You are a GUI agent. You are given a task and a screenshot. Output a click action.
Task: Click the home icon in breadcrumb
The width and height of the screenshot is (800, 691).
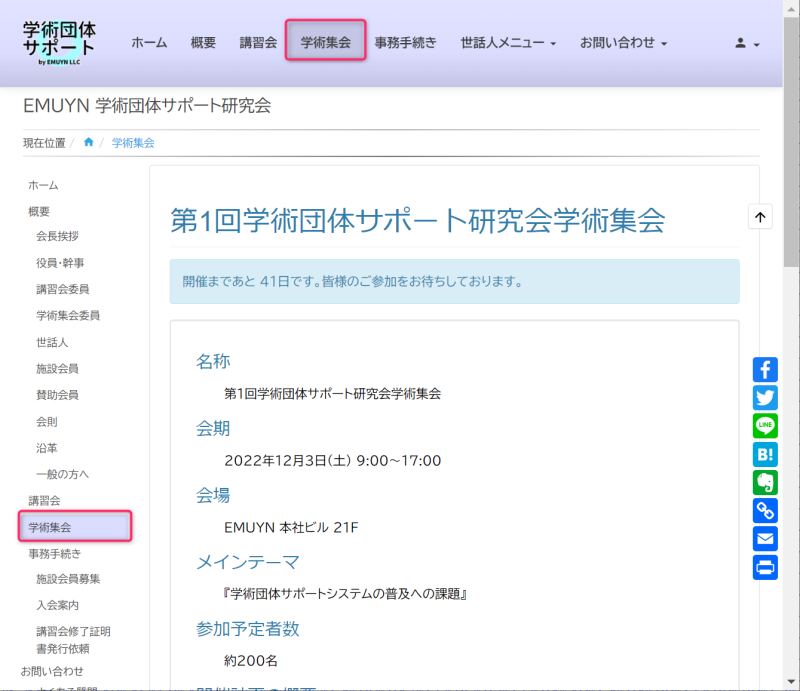pos(89,143)
